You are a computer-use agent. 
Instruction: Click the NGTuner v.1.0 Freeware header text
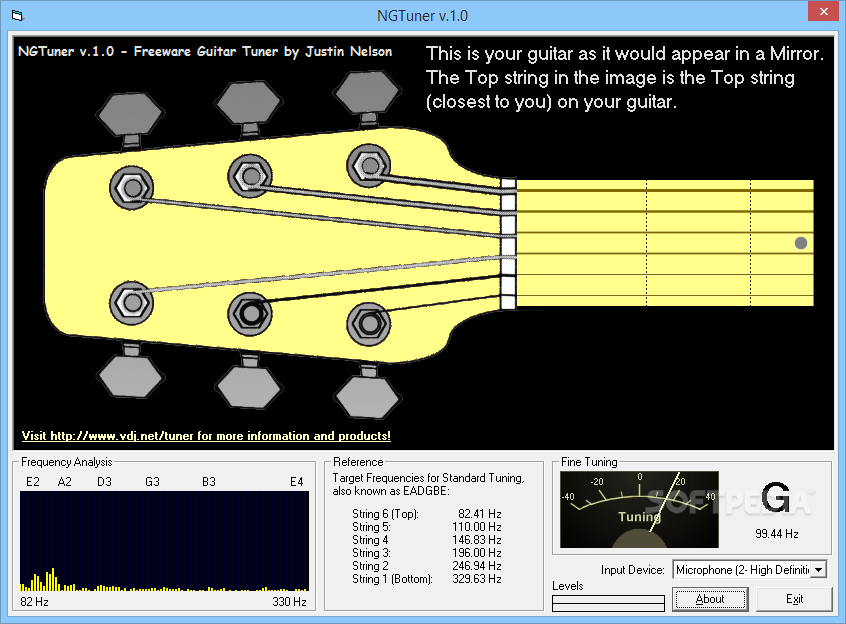(x=205, y=52)
